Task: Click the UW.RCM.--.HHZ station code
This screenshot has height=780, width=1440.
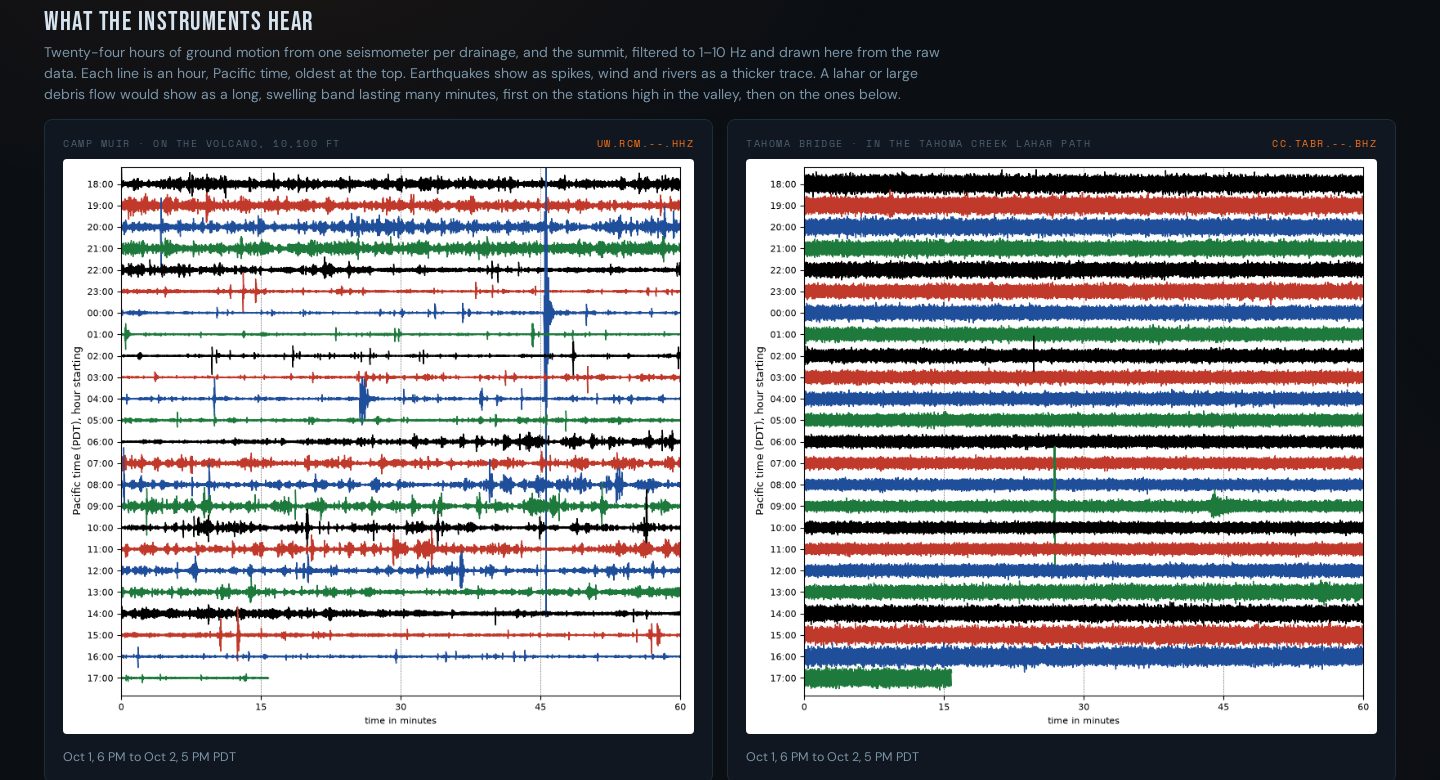Action: [x=645, y=144]
